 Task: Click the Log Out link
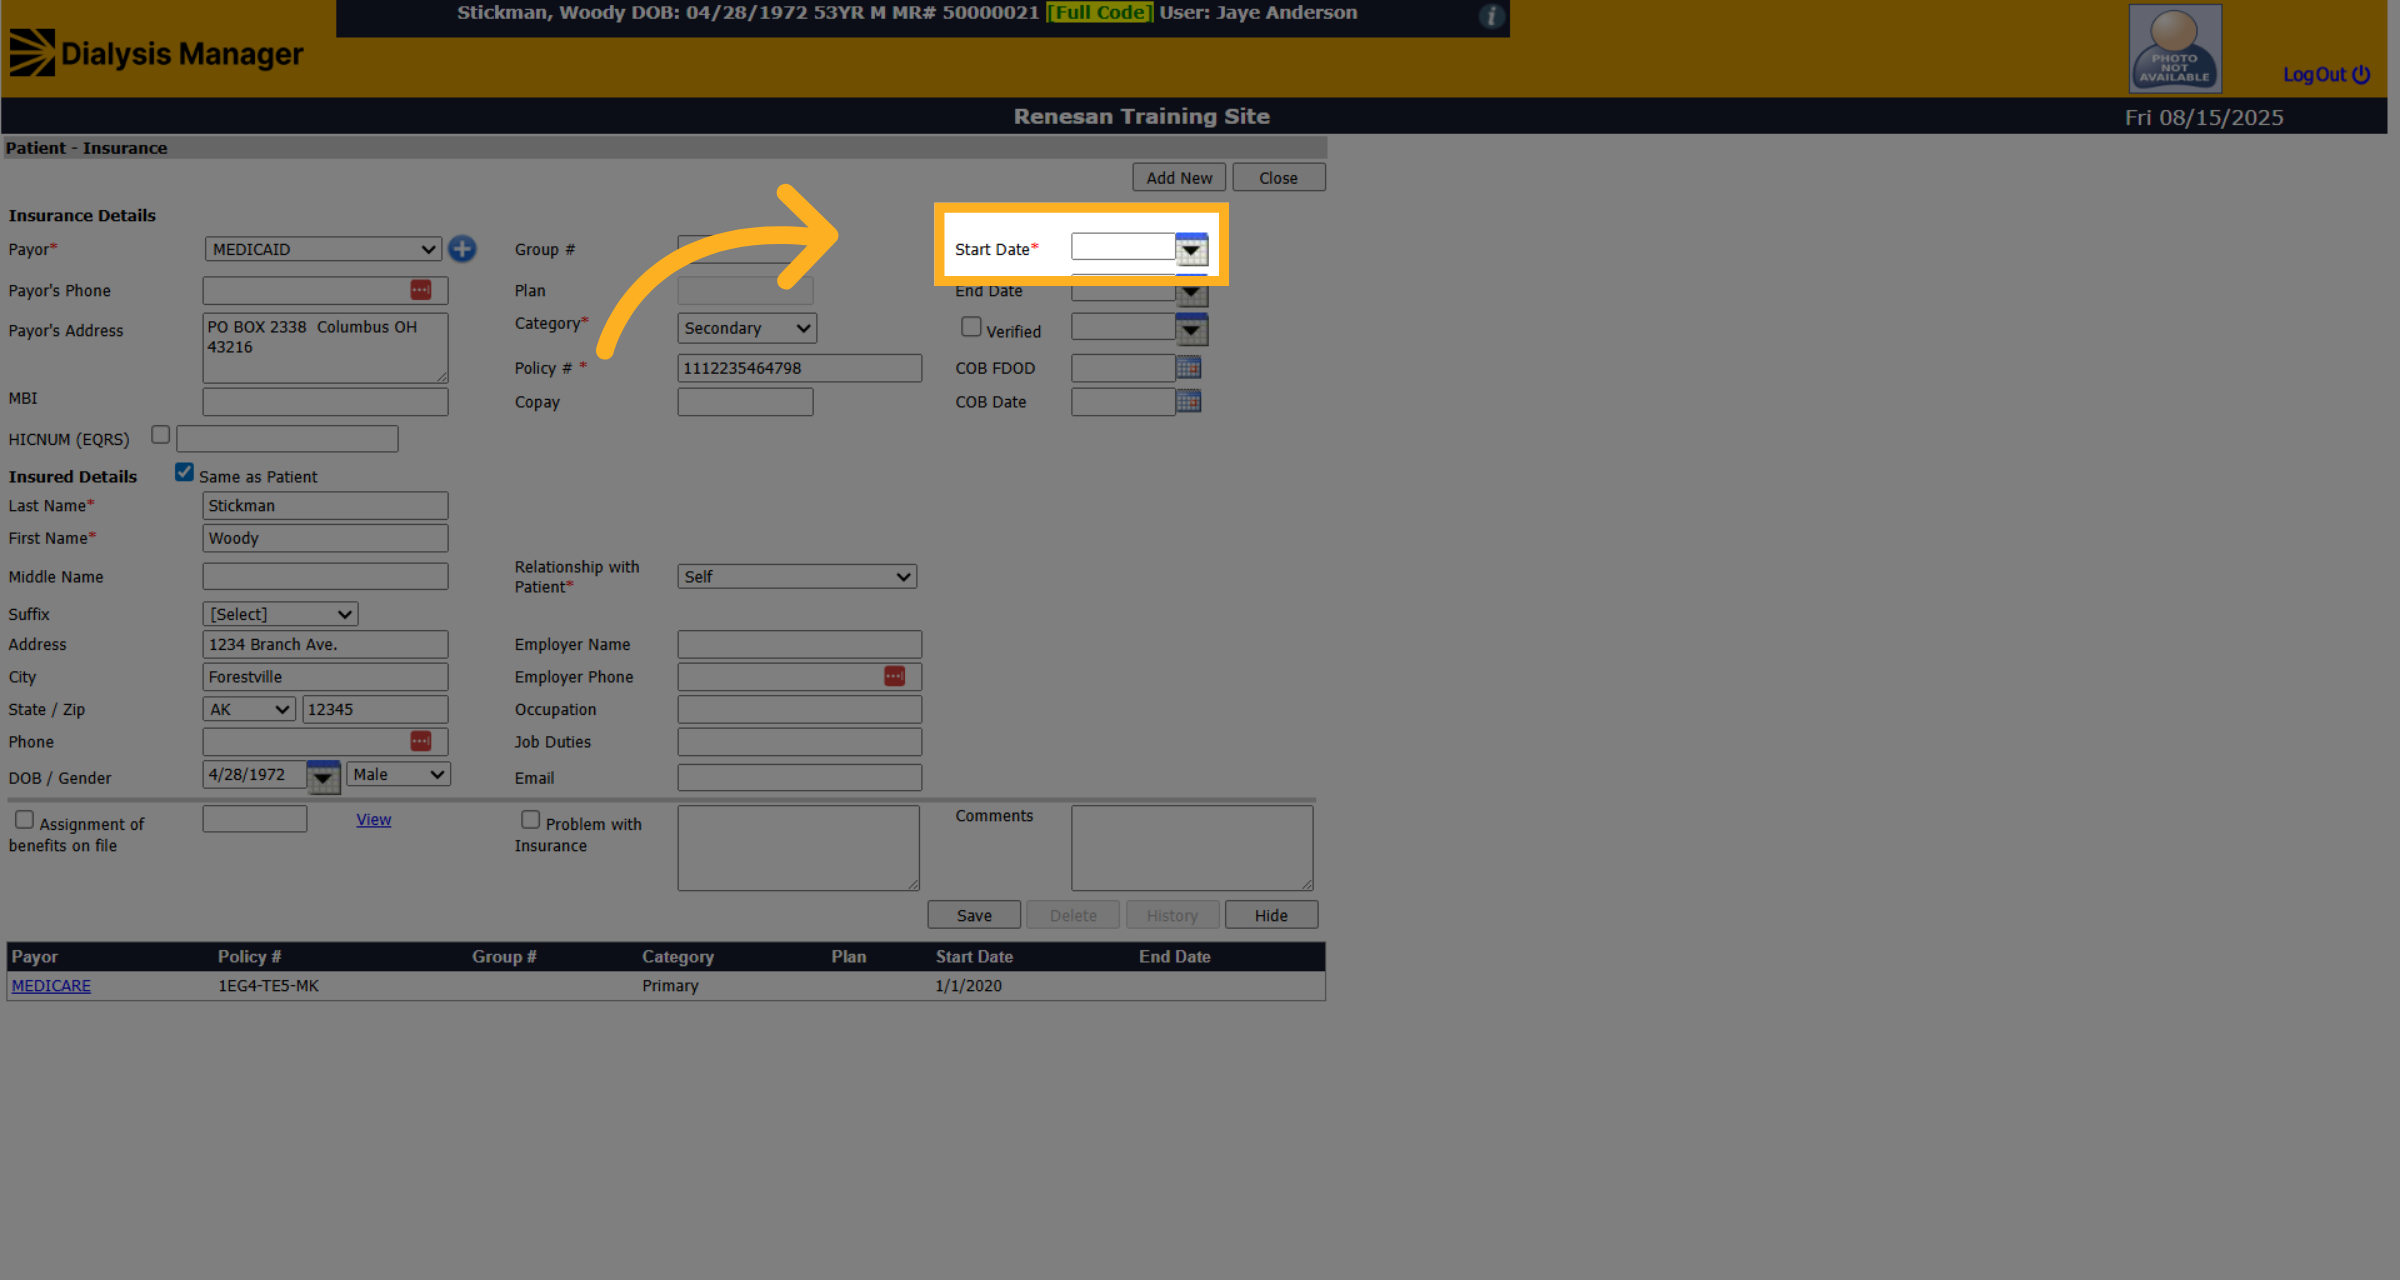2326,75
